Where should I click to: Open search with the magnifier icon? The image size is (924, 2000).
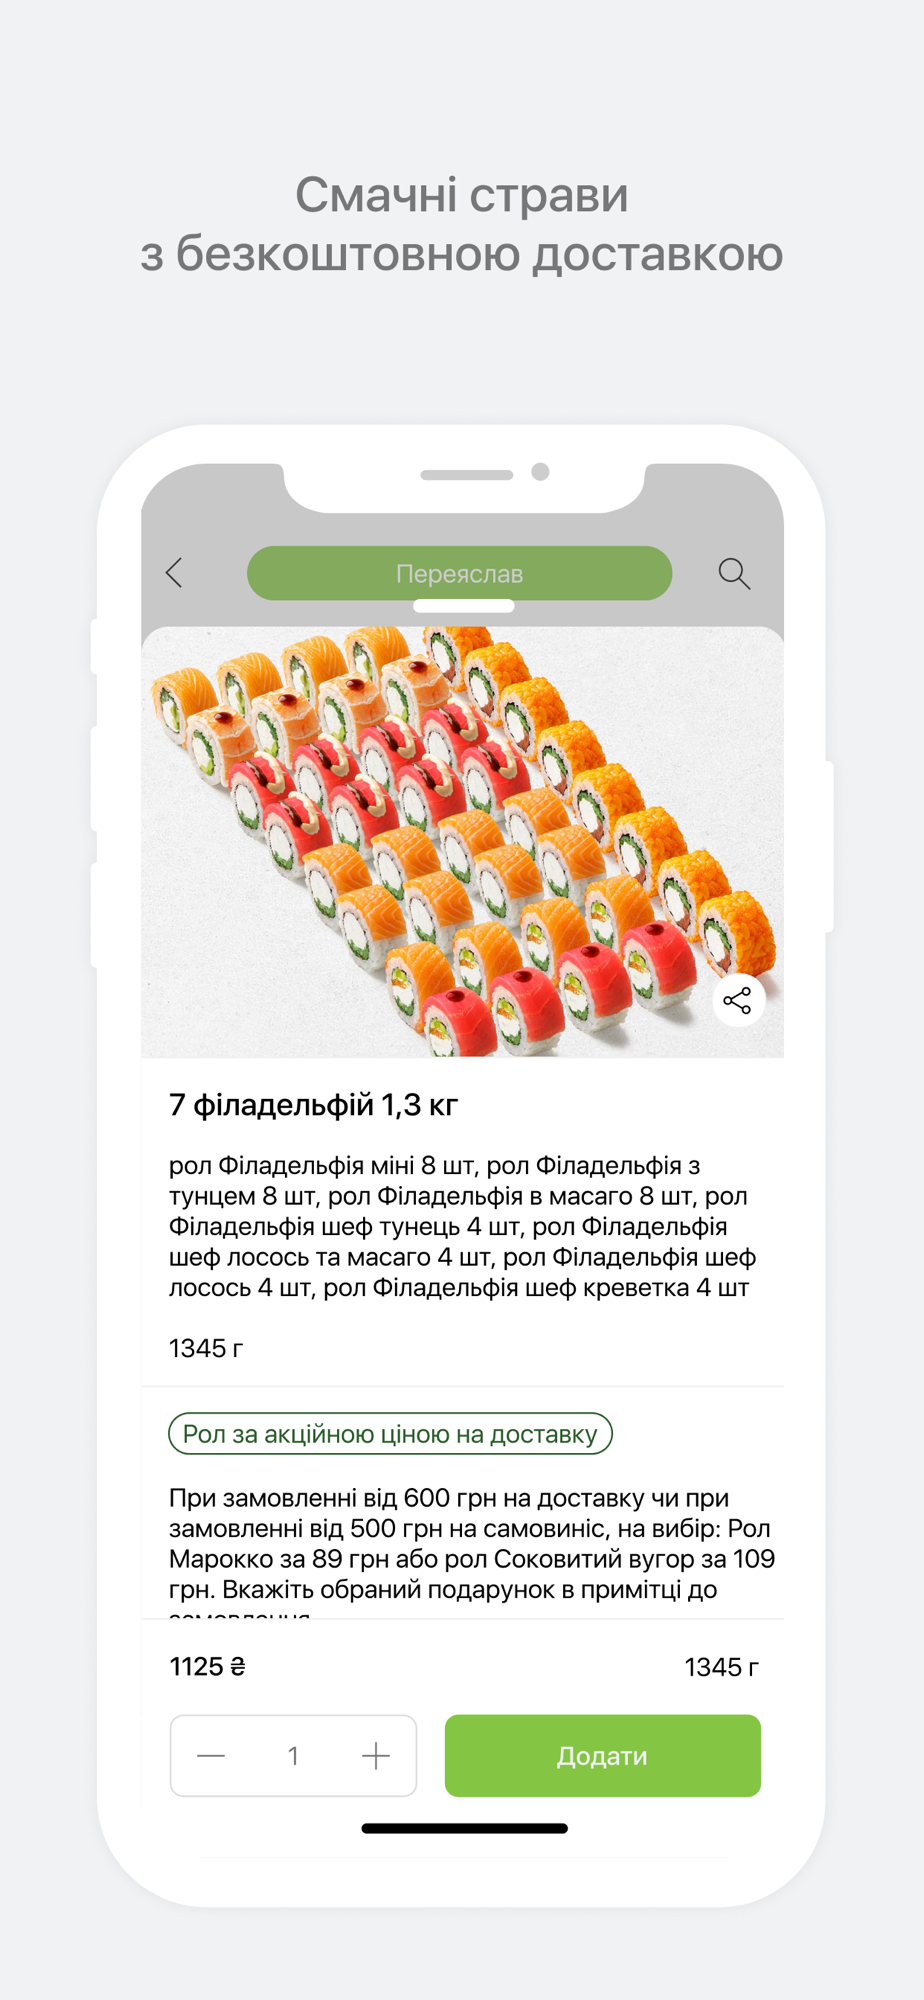[x=734, y=573]
